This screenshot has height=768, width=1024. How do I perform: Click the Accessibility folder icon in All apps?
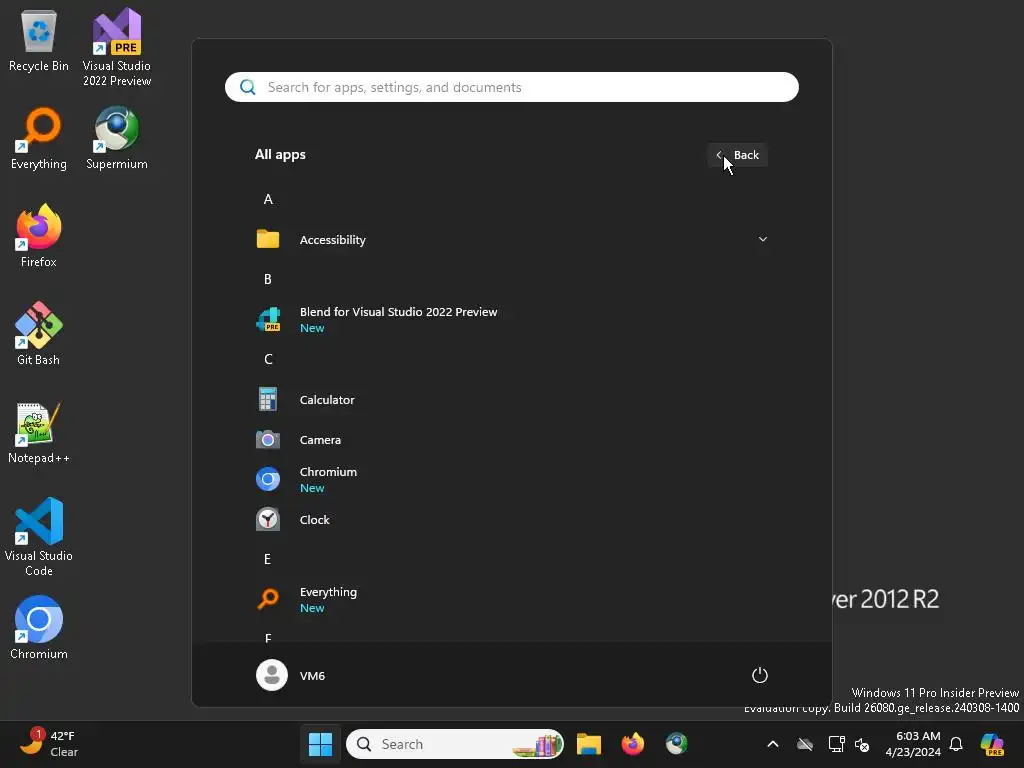[x=268, y=240]
